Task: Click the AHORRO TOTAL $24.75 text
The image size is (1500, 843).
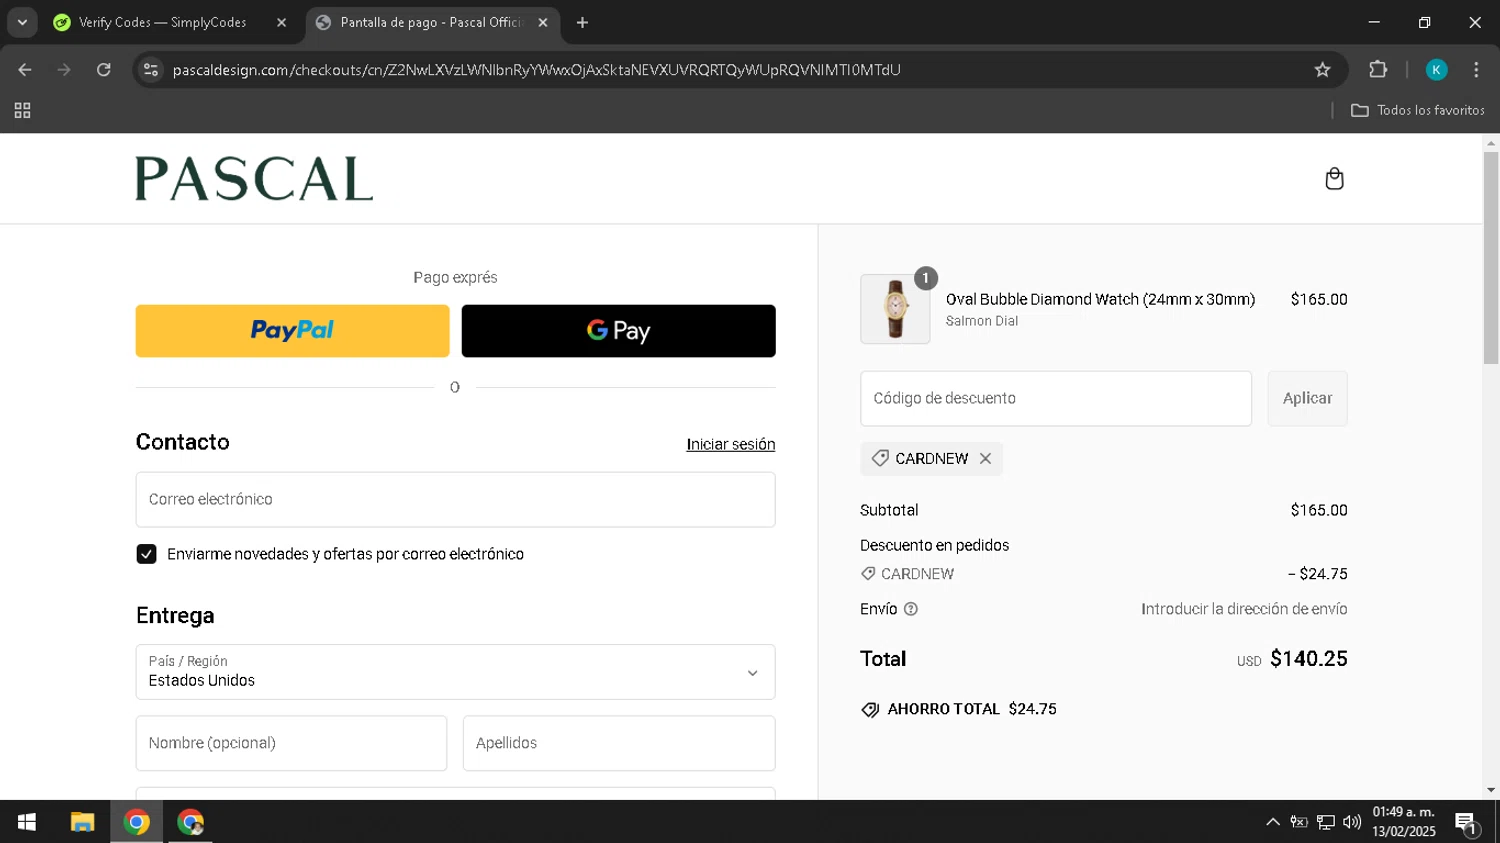Action: [x=972, y=709]
